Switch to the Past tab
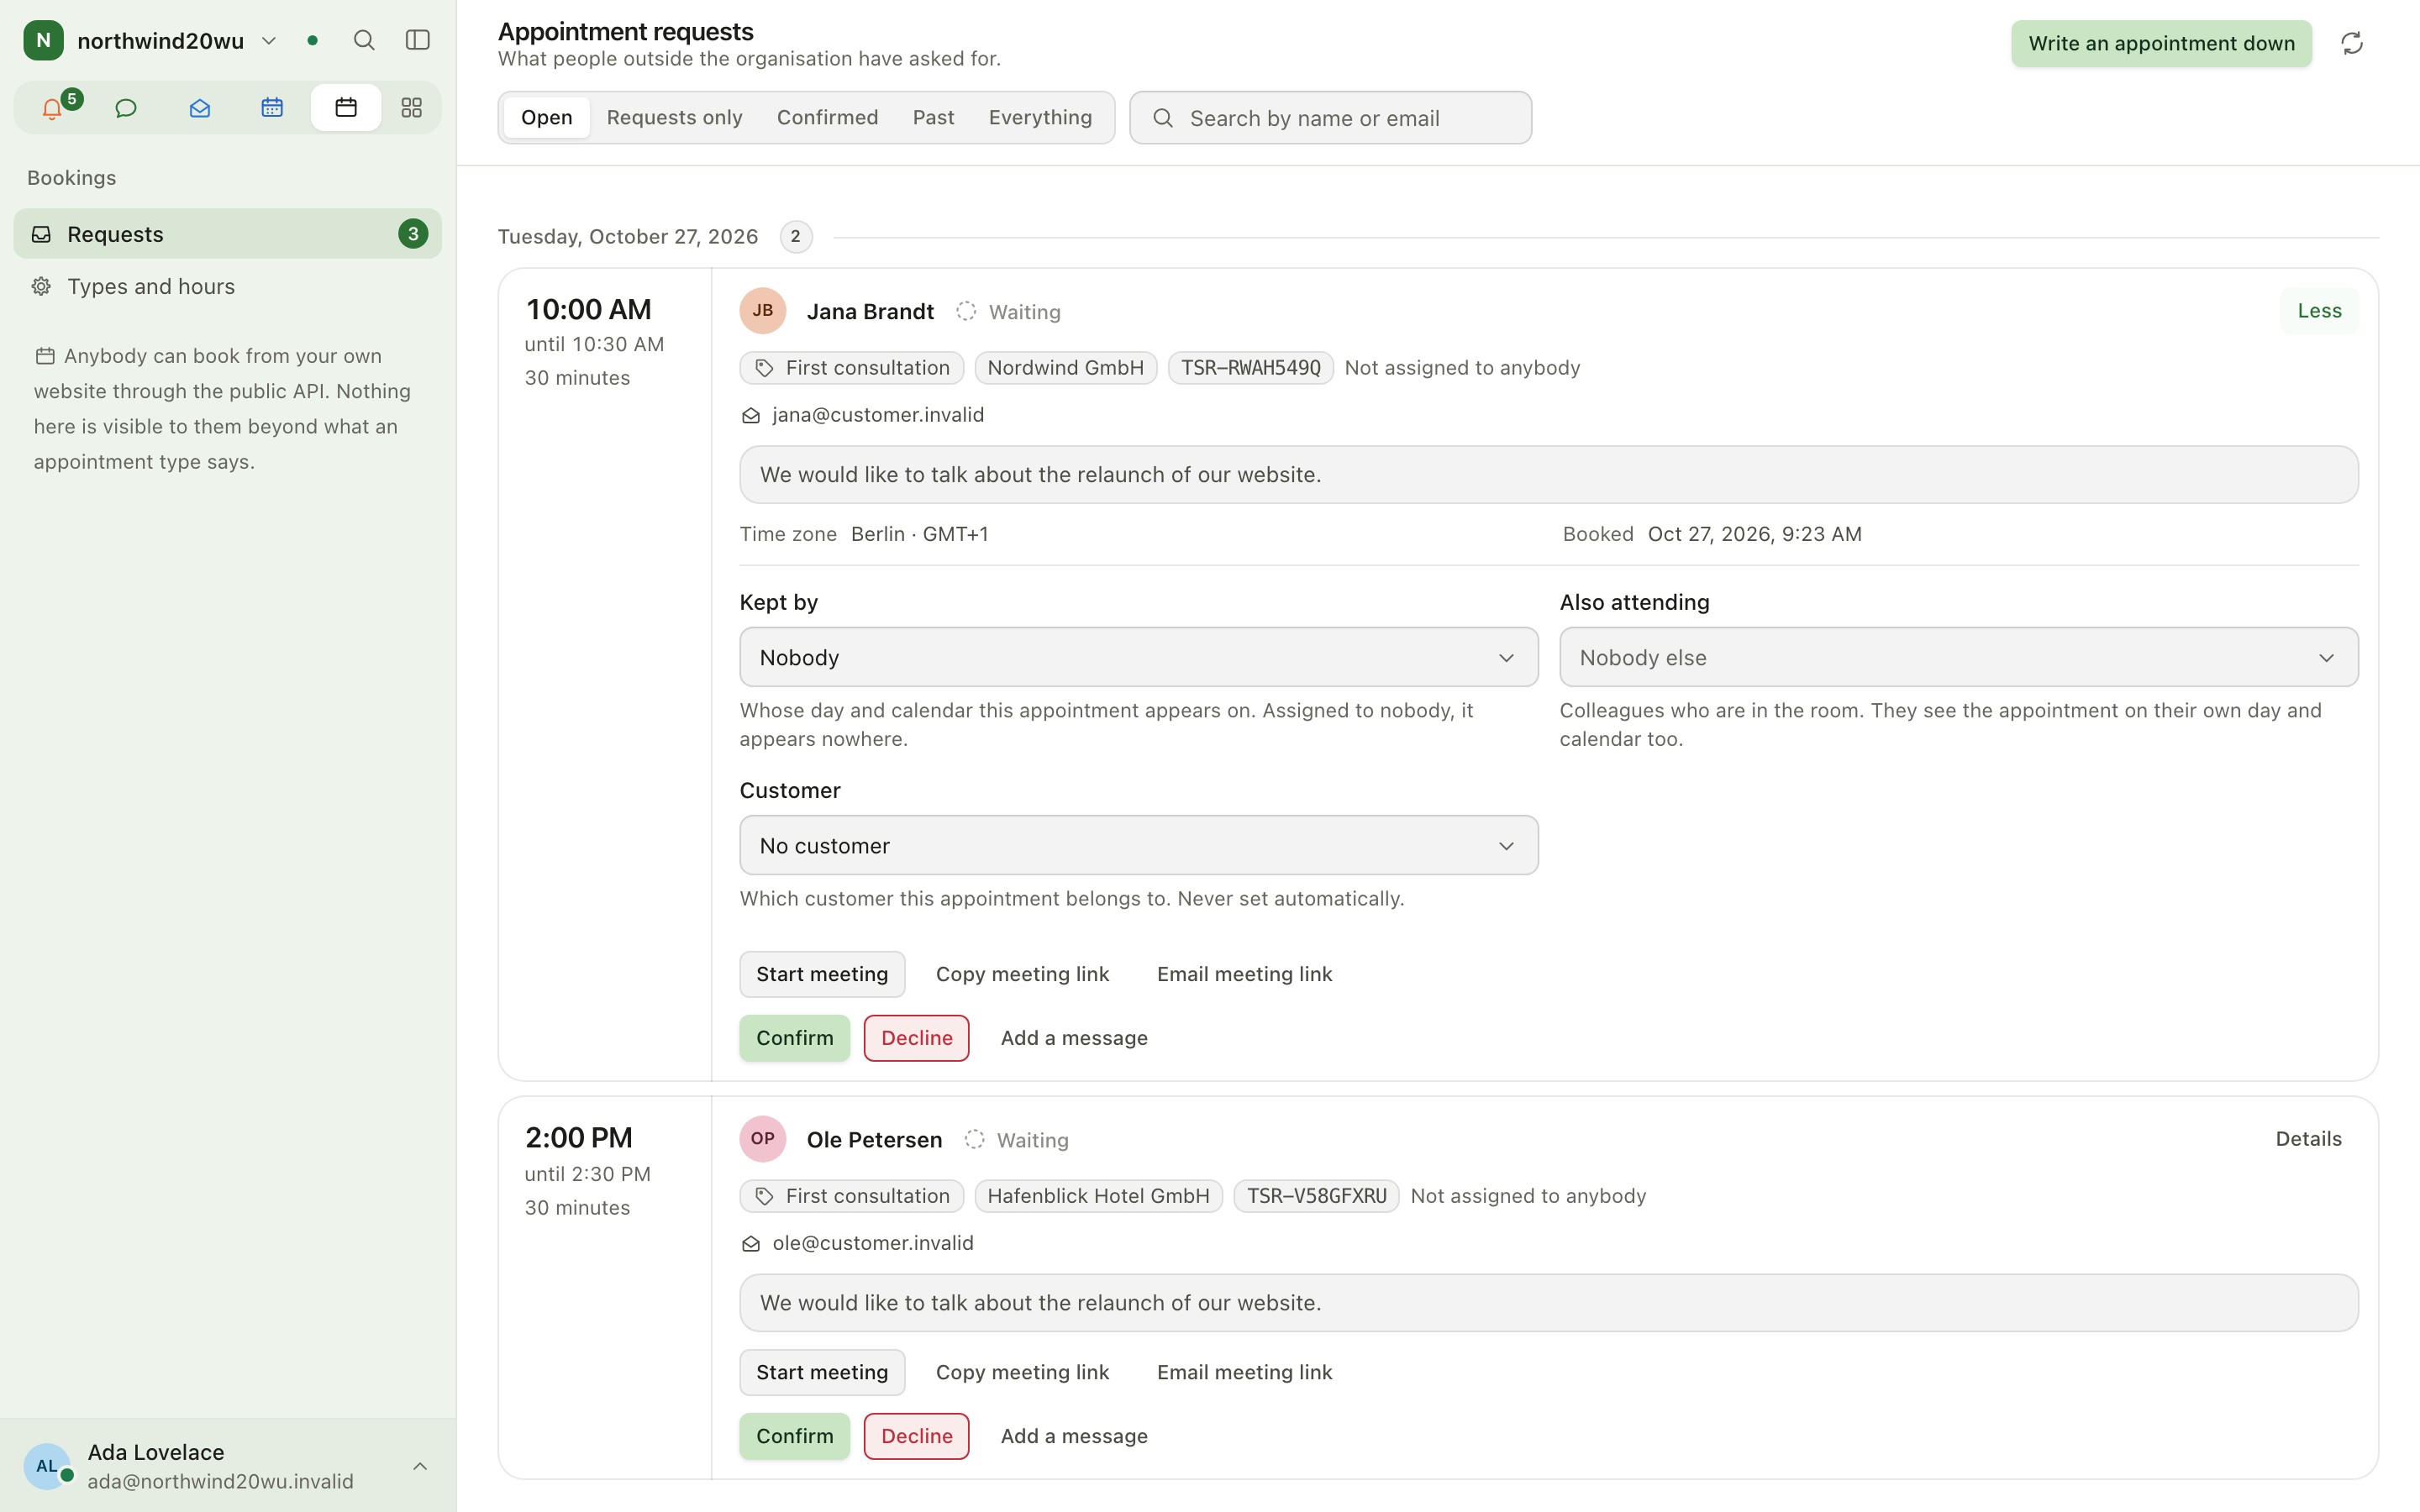 (933, 118)
